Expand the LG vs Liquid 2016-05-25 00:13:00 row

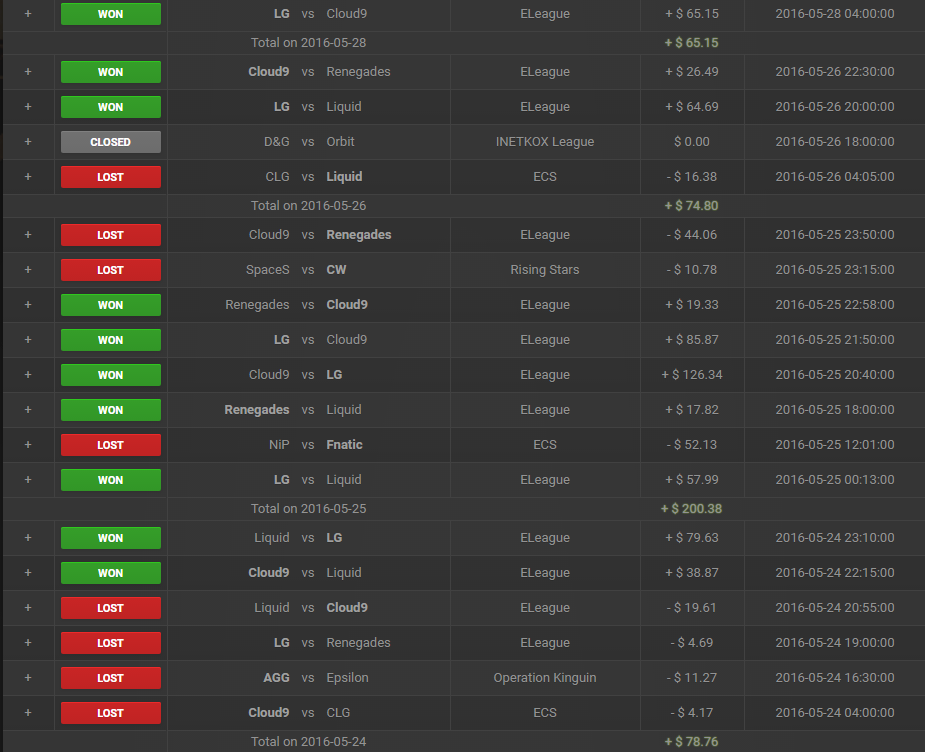[x=28, y=480]
